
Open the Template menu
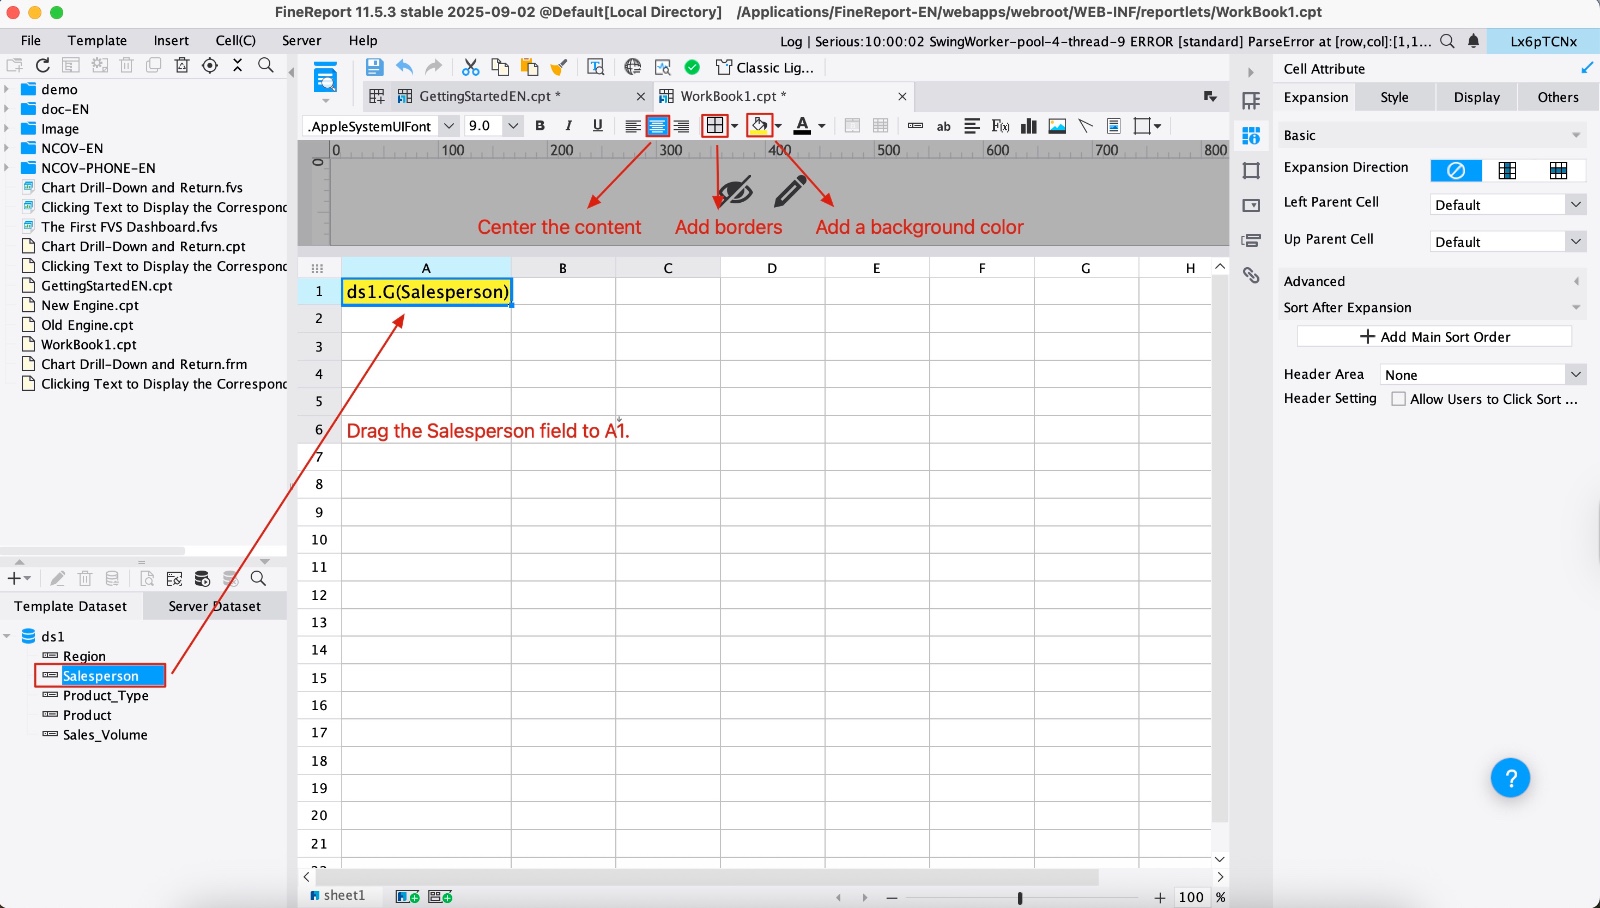(97, 41)
